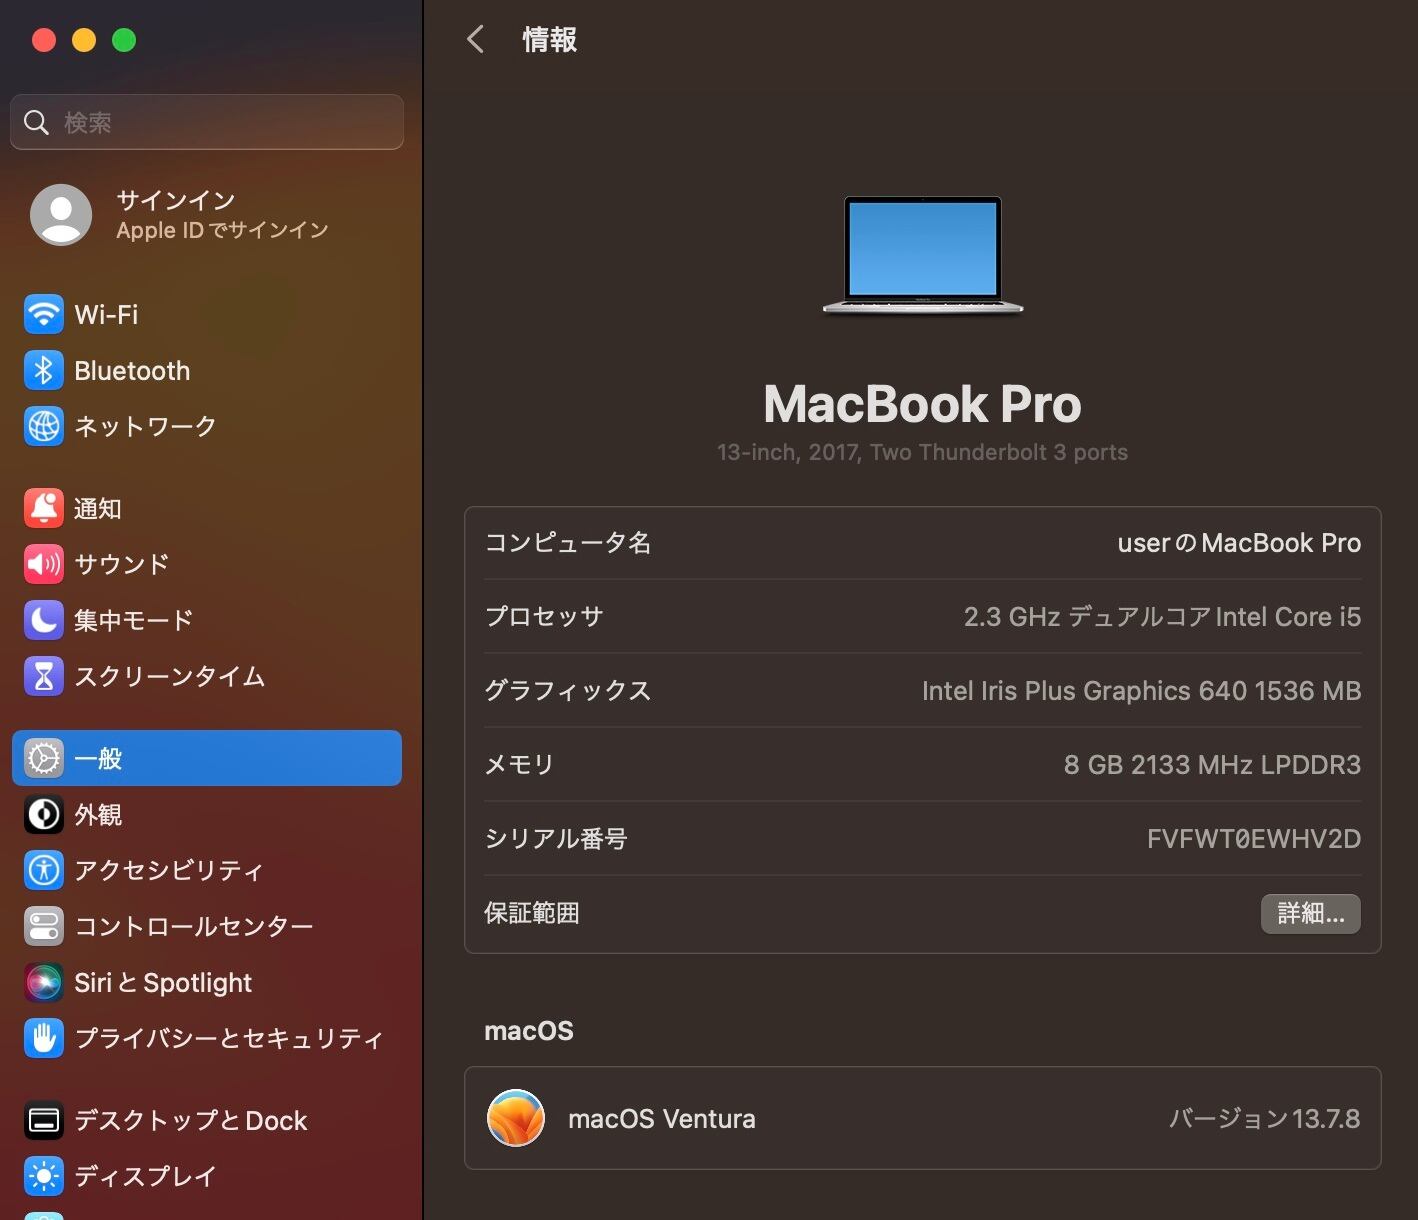Click the 通知 bell icon

point(44,508)
